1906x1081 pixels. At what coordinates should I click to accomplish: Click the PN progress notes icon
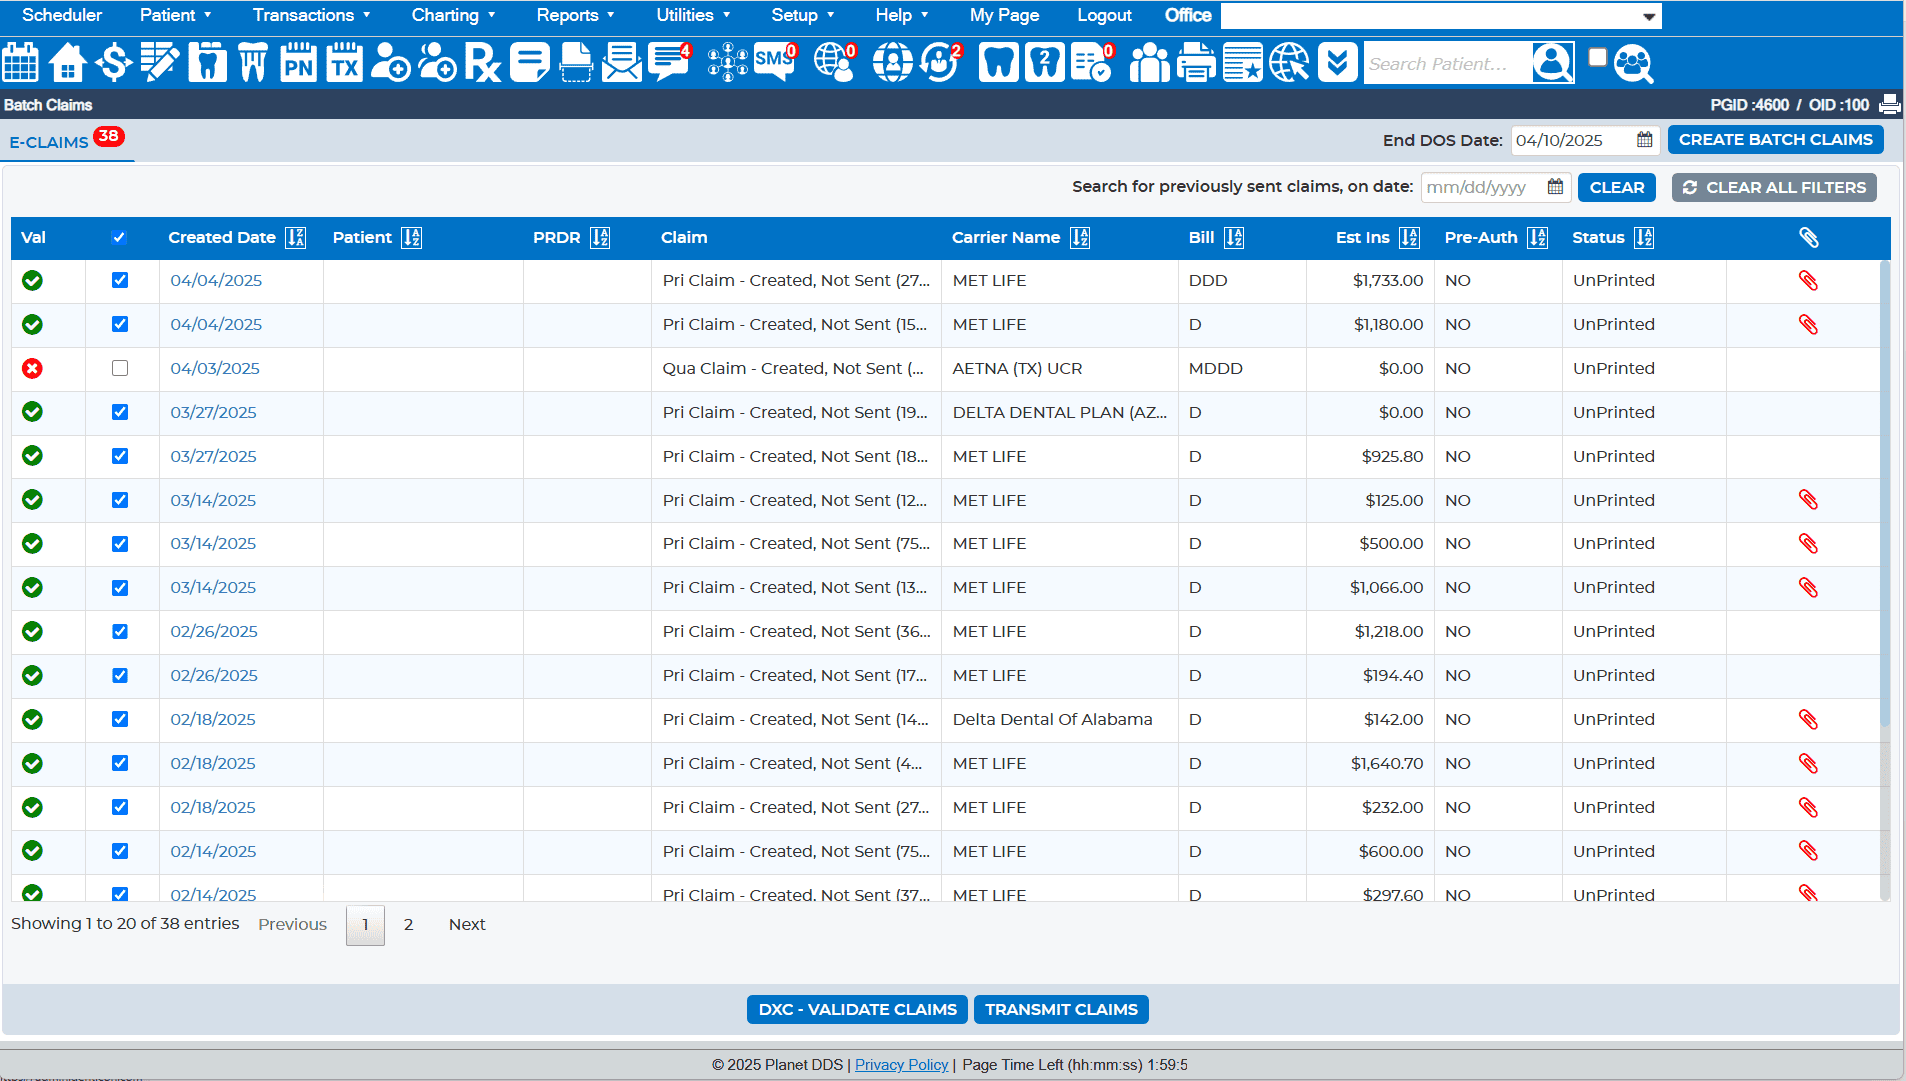(x=298, y=63)
